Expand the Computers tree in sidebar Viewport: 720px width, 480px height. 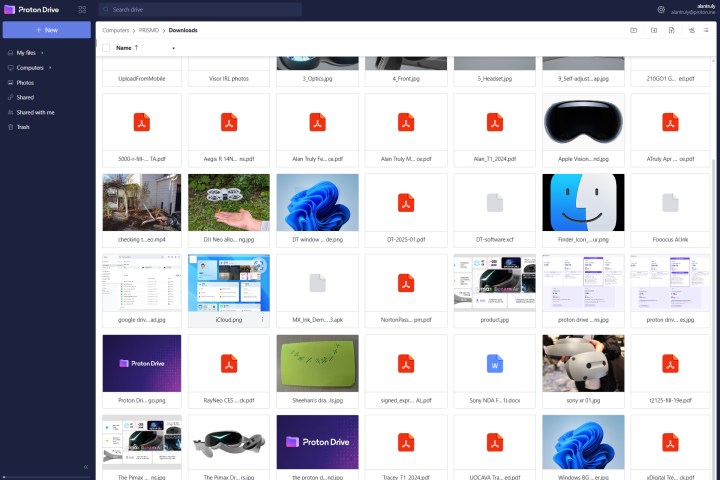50,68
